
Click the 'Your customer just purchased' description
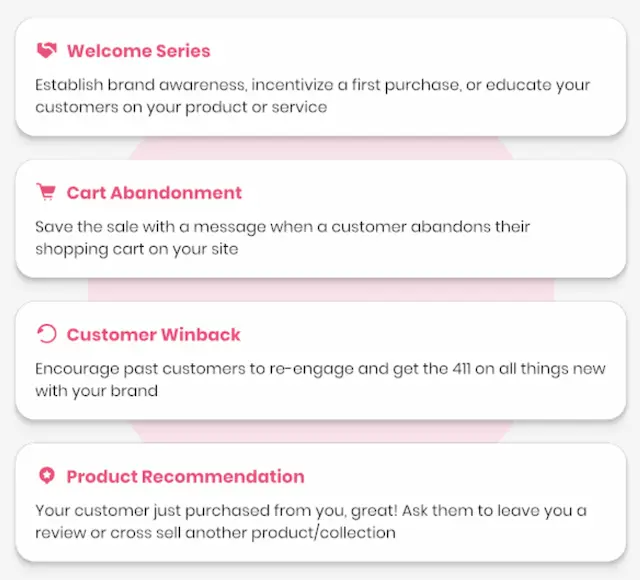(x=311, y=521)
